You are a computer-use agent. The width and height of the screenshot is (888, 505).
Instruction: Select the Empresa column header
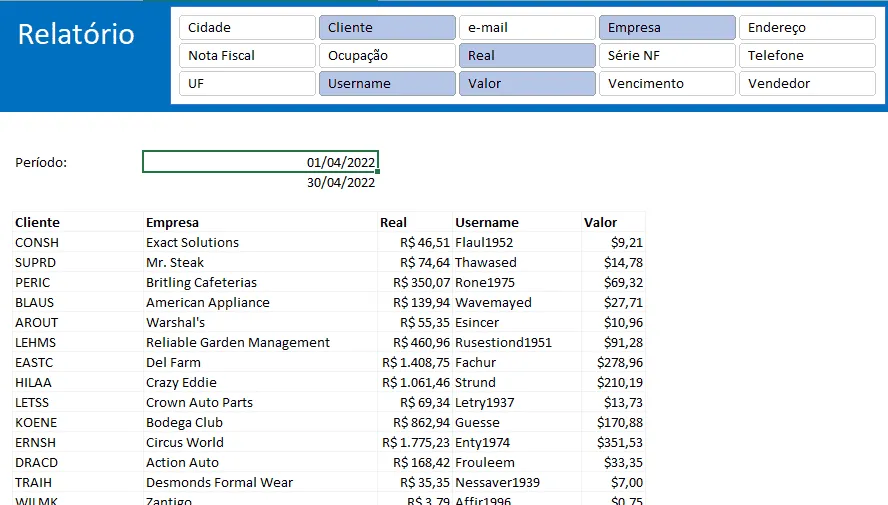[261, 222]
